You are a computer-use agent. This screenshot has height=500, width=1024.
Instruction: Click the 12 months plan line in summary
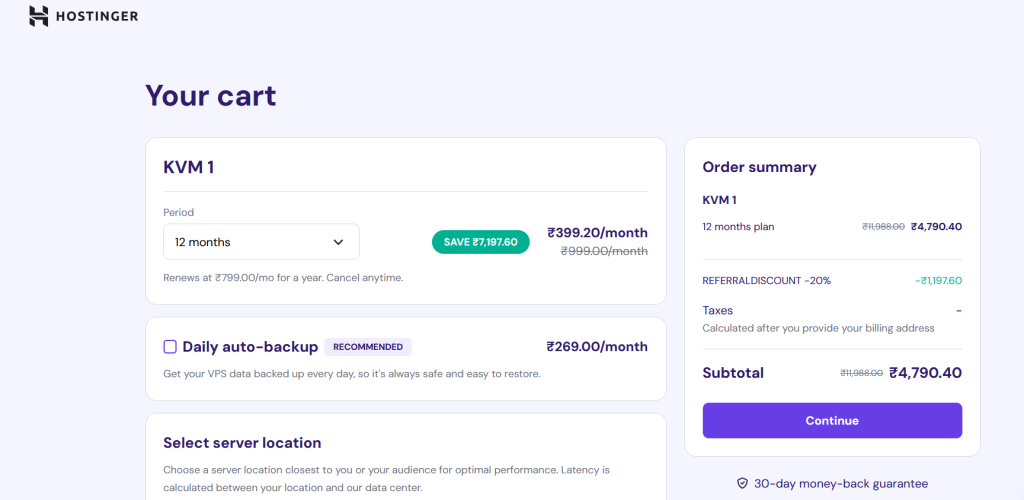pyautogui.click(x=738, y=227)
